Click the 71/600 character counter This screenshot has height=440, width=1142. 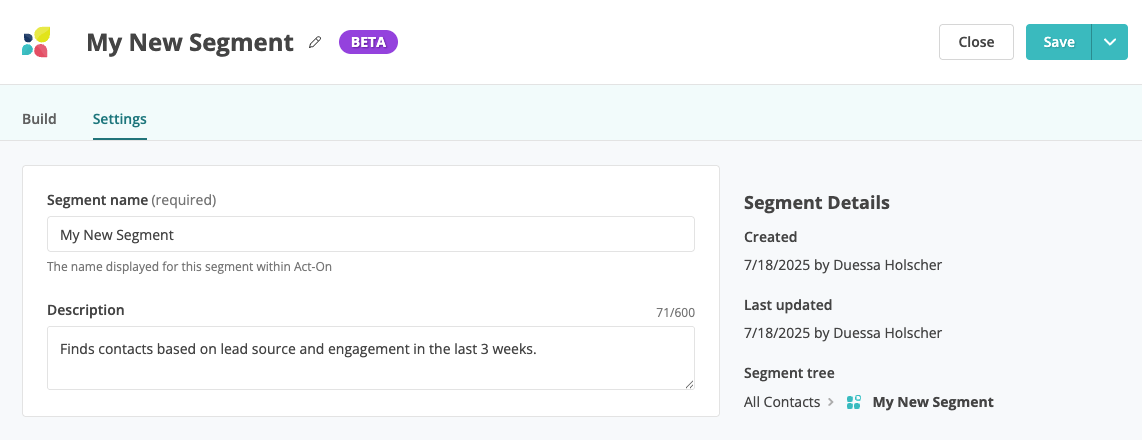[x=675, y=313]
